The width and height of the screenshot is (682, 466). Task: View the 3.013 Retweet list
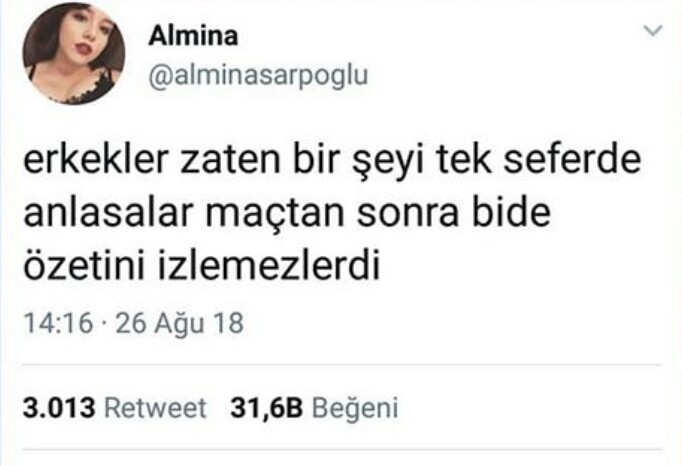tap(114, 408)
